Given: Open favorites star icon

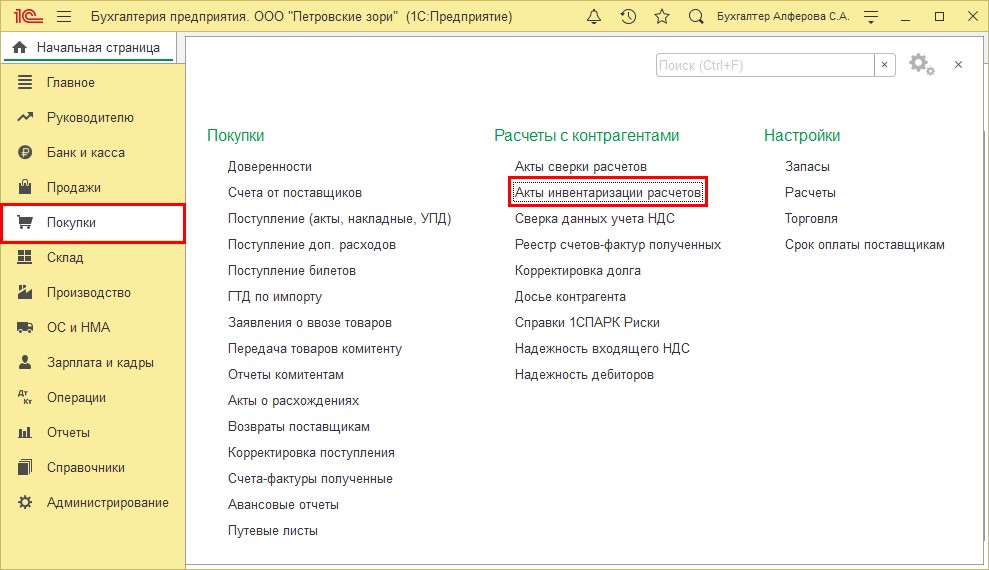Looking at the screenshot, I should (662, 16).
